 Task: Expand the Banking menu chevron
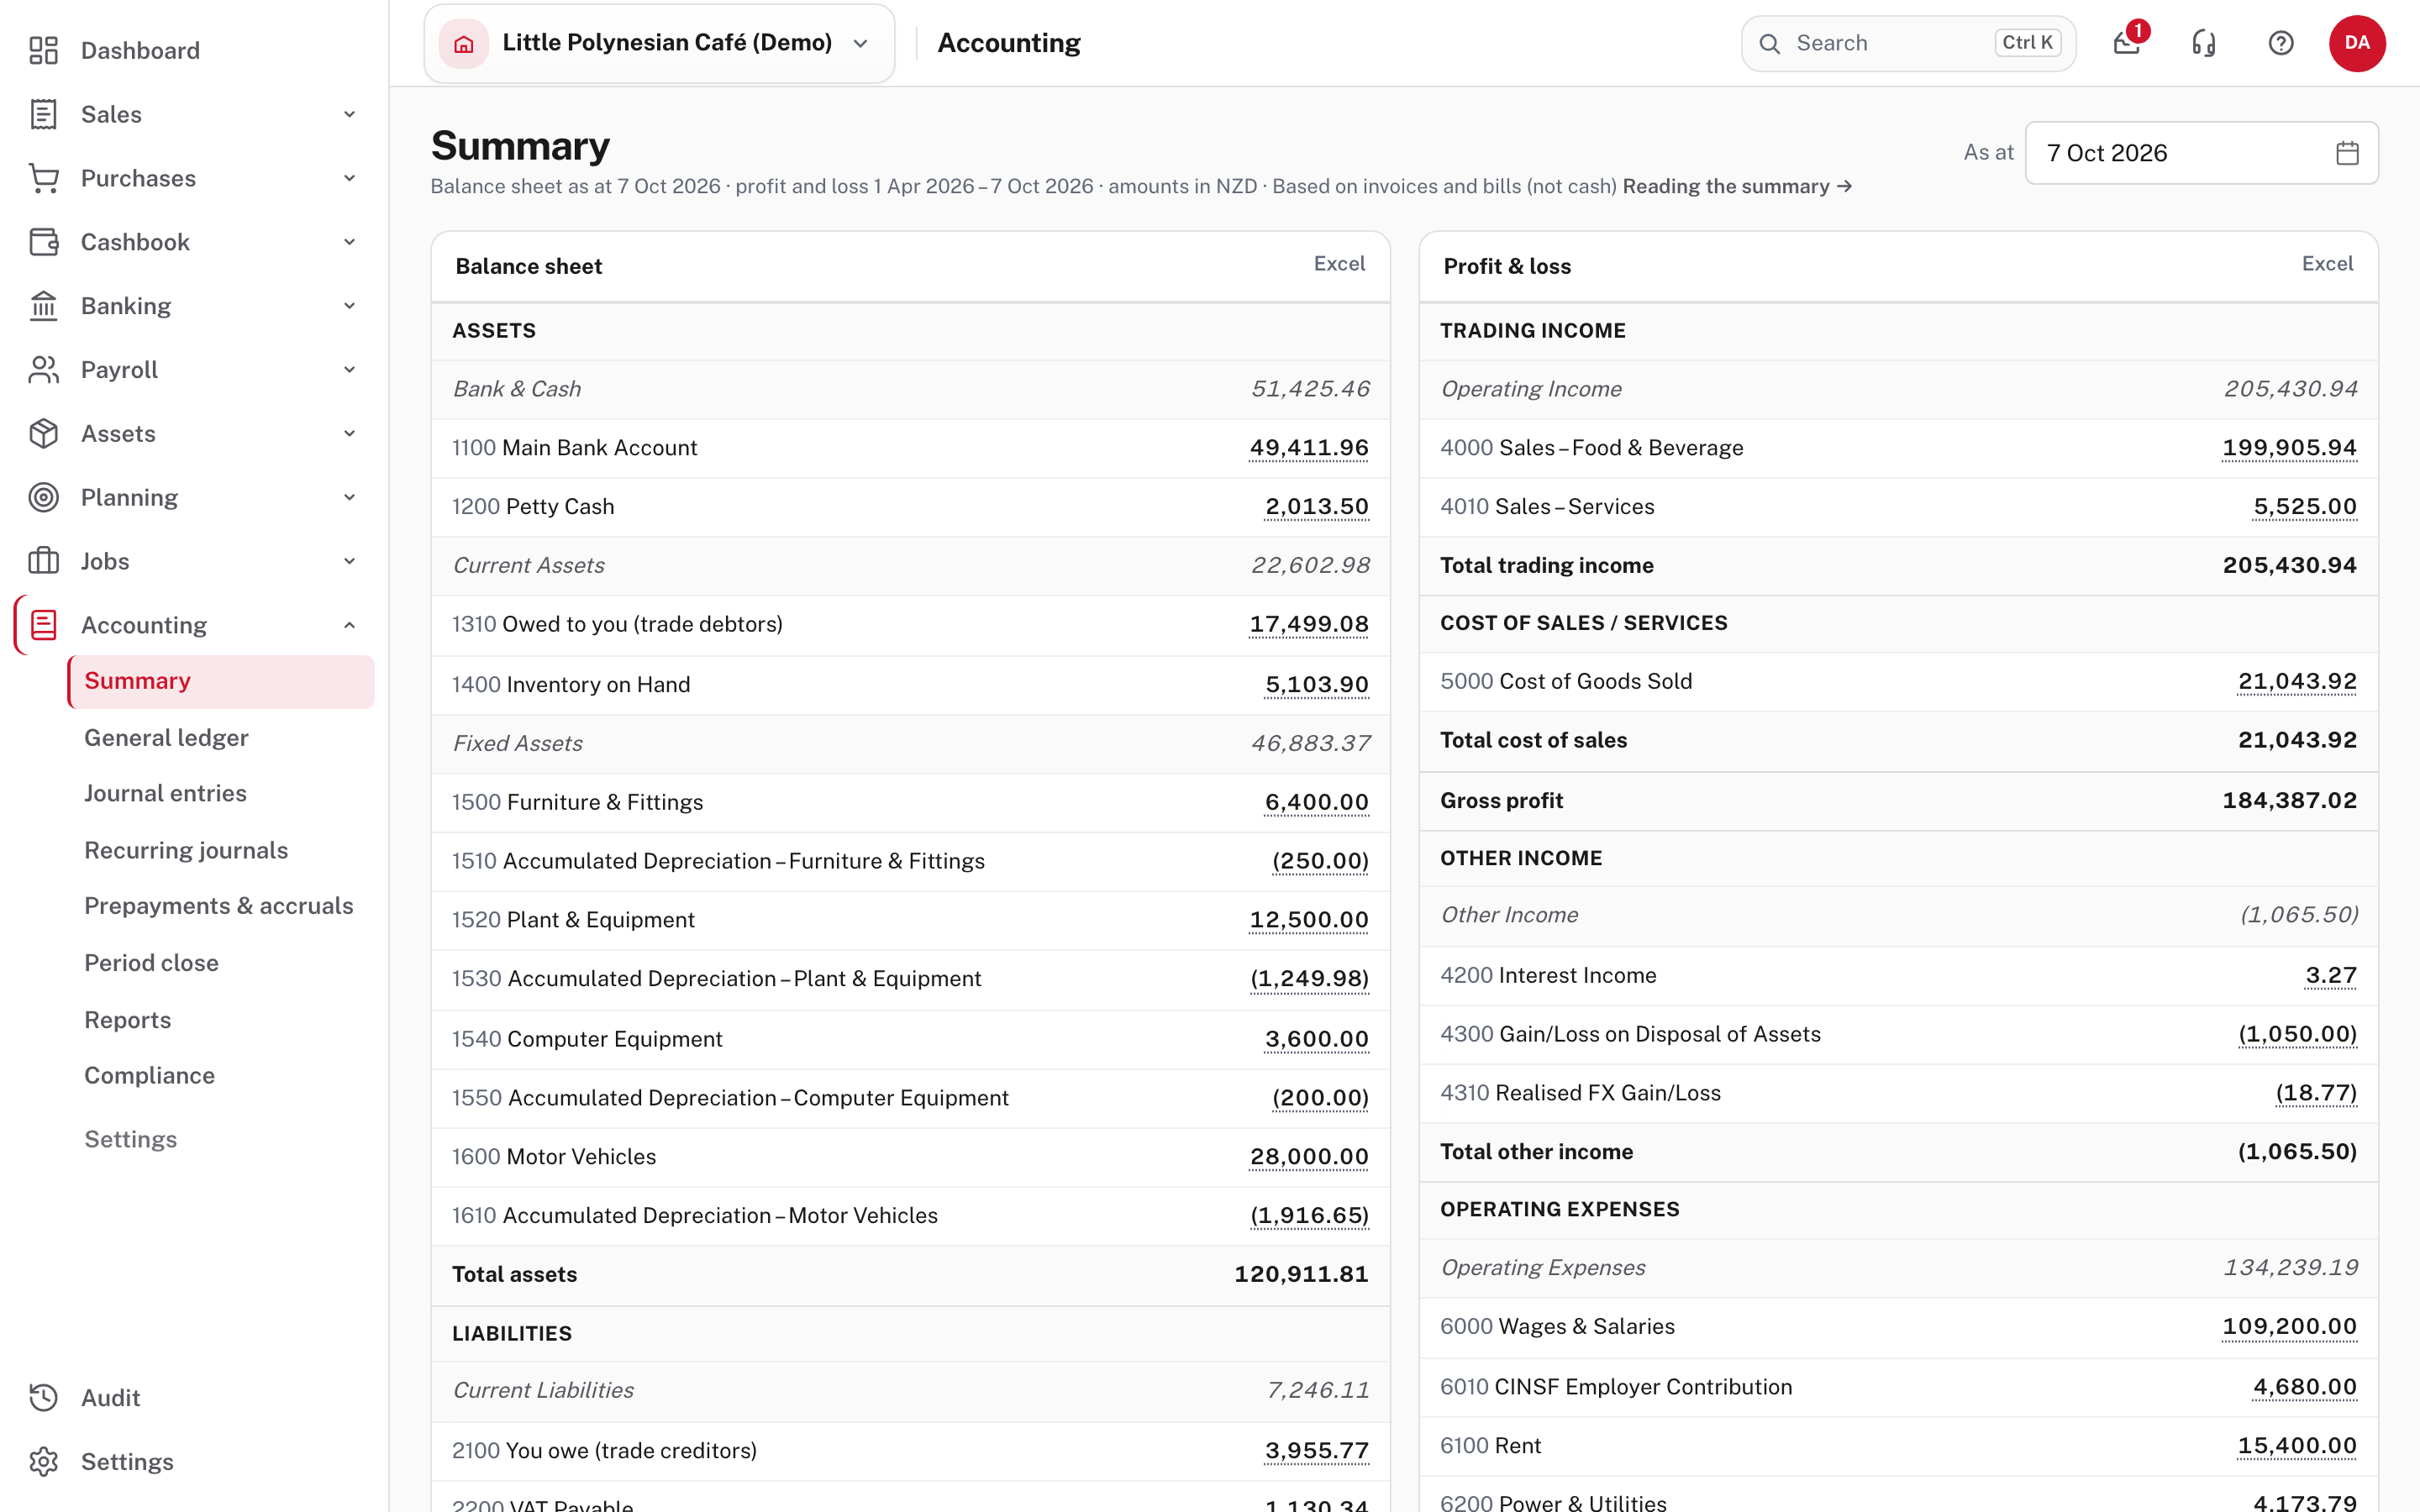[x=349, y=306]
